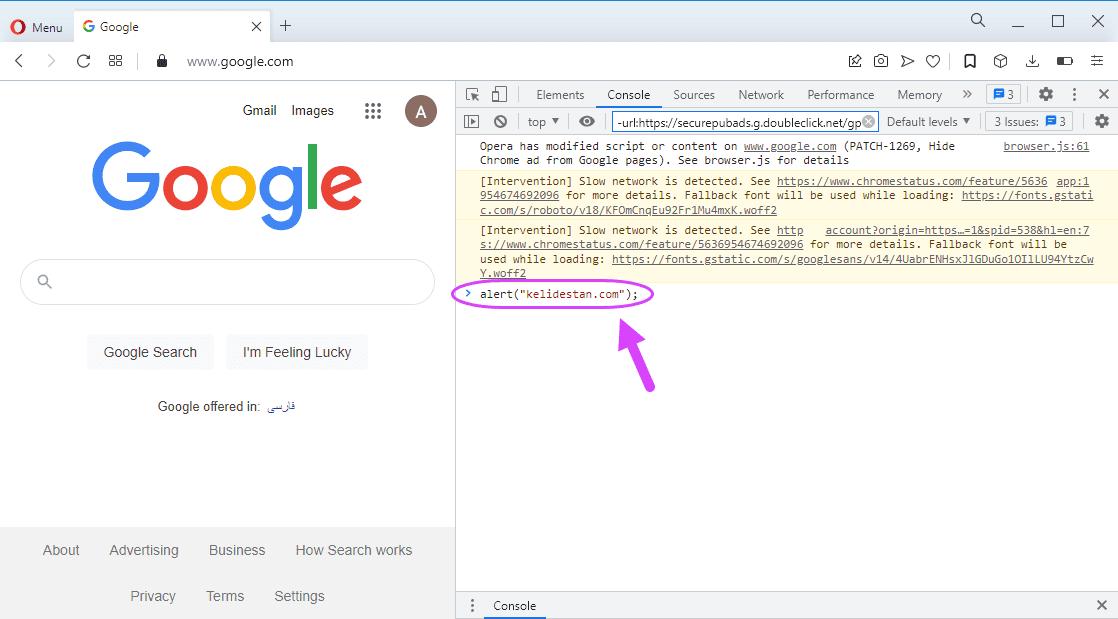
Task: Reload the current page
Action: click(83, 61)
